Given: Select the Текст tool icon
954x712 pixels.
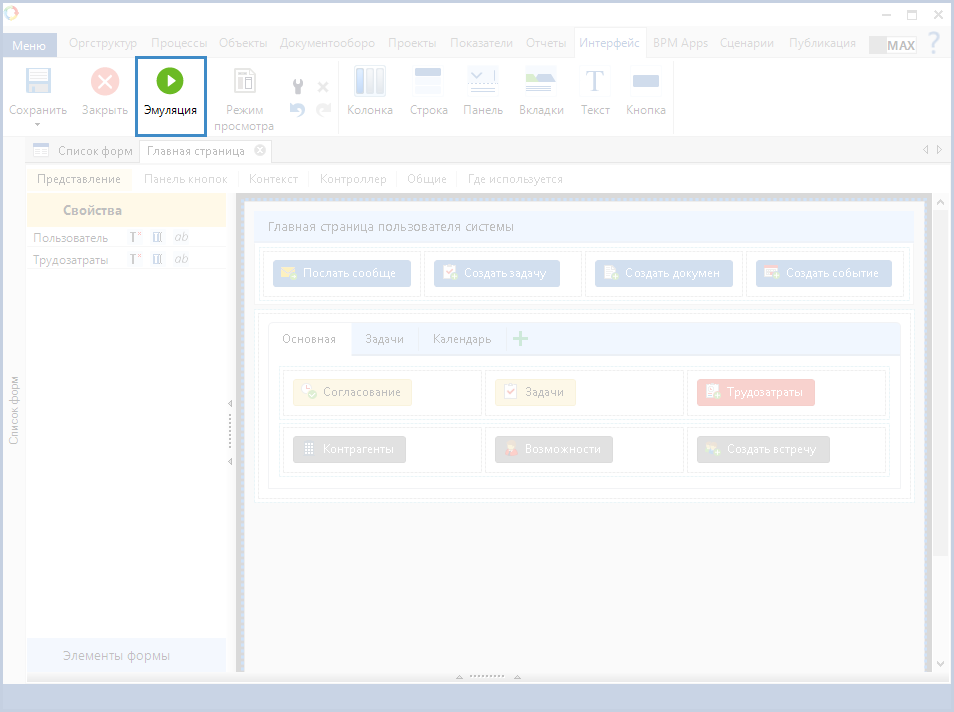Looking at the screenshot, I should click(x=595, y=82).
